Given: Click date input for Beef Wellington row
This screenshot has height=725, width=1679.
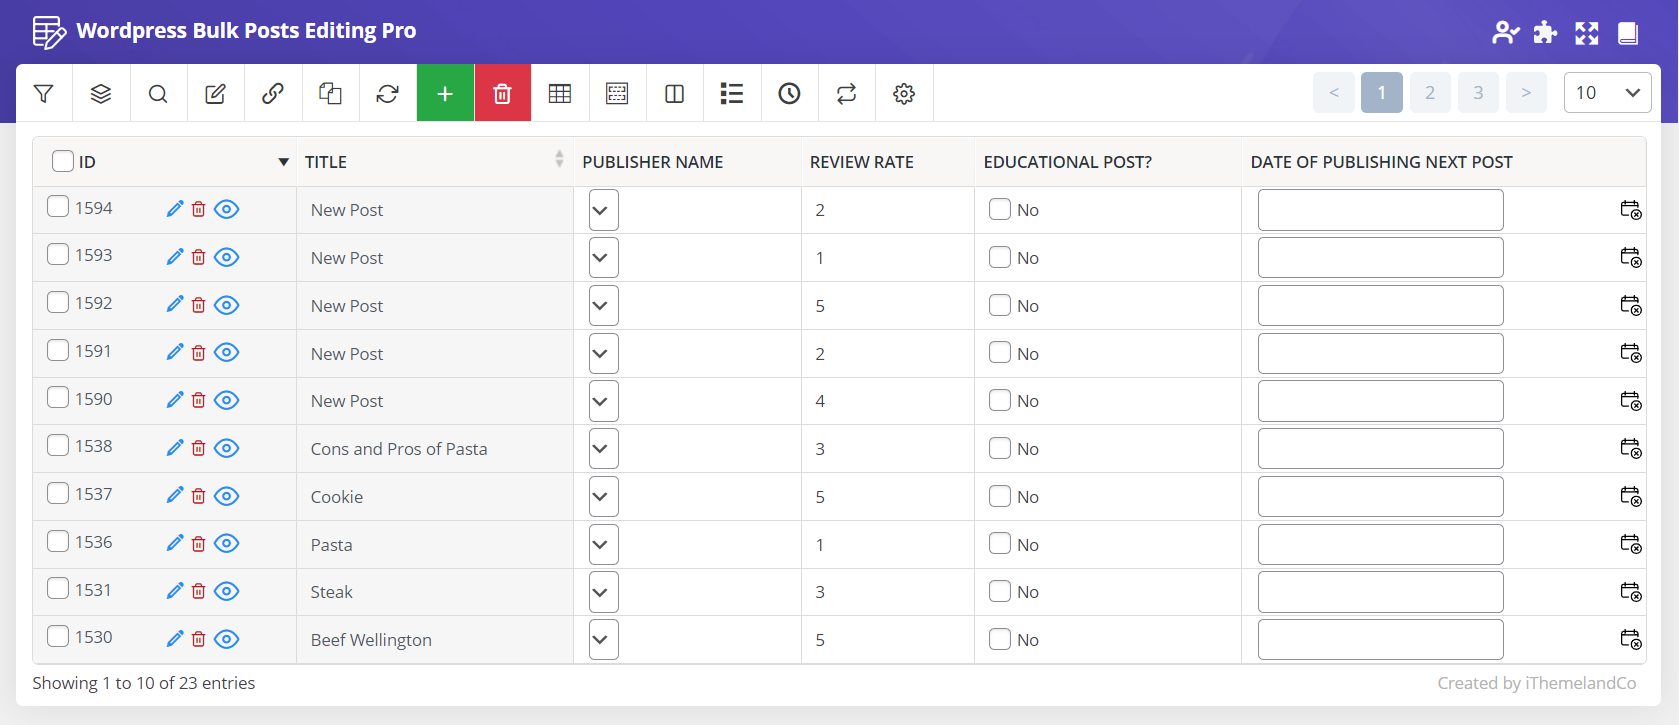Looking at the screenshot, I should coord(1381,640).
